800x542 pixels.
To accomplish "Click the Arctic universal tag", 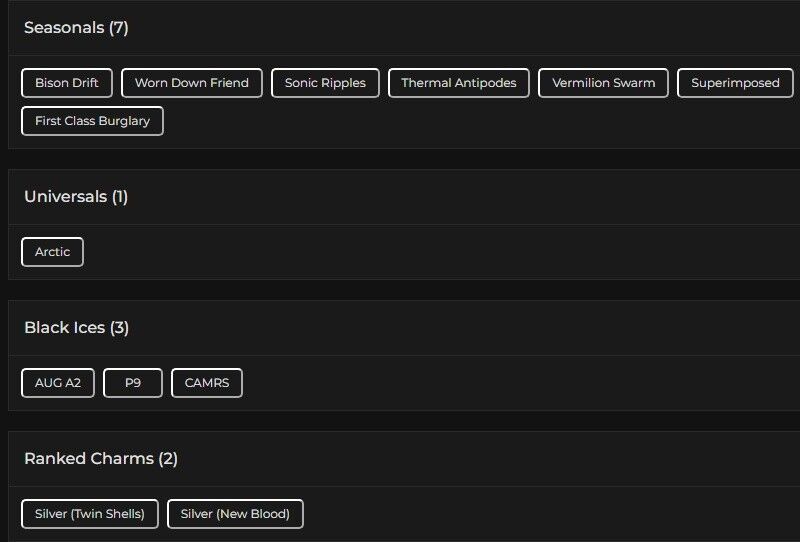I will (x=52, y=252).
